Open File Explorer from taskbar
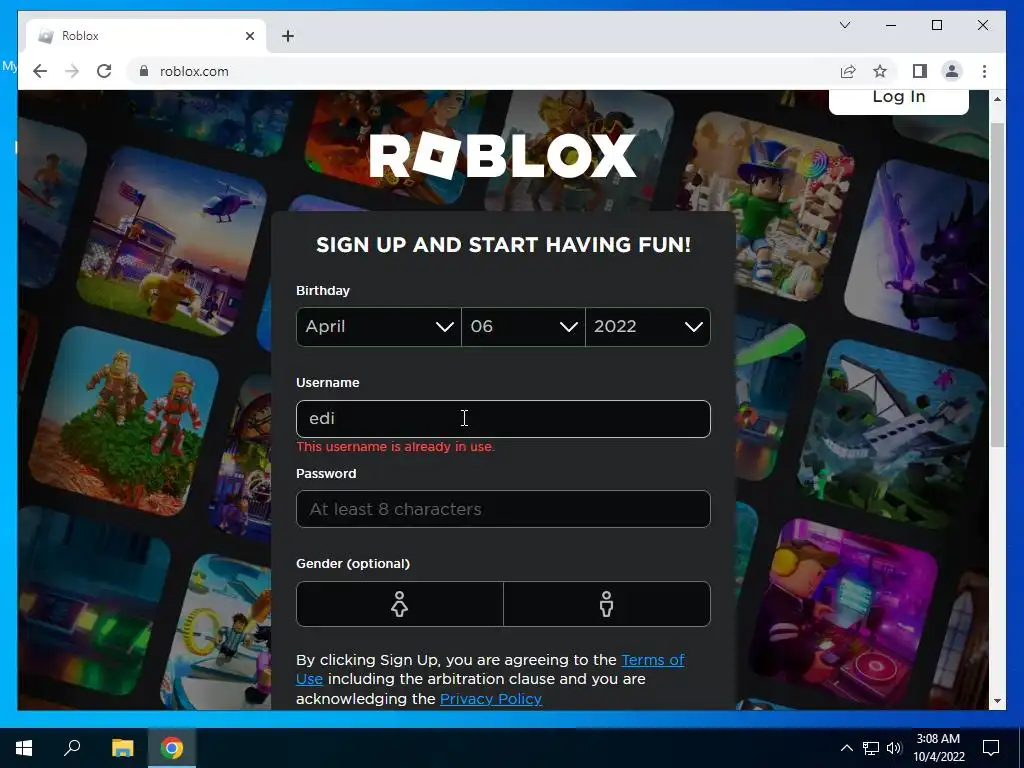Screen dimensions: 1024x768 click(122, 748)
